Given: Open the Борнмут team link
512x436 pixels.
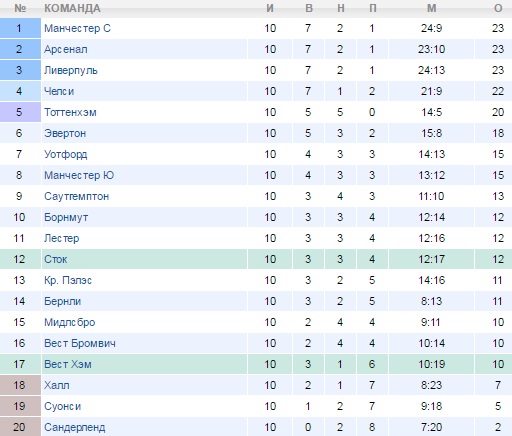Looking at the screenshot, I should [66, 217].
